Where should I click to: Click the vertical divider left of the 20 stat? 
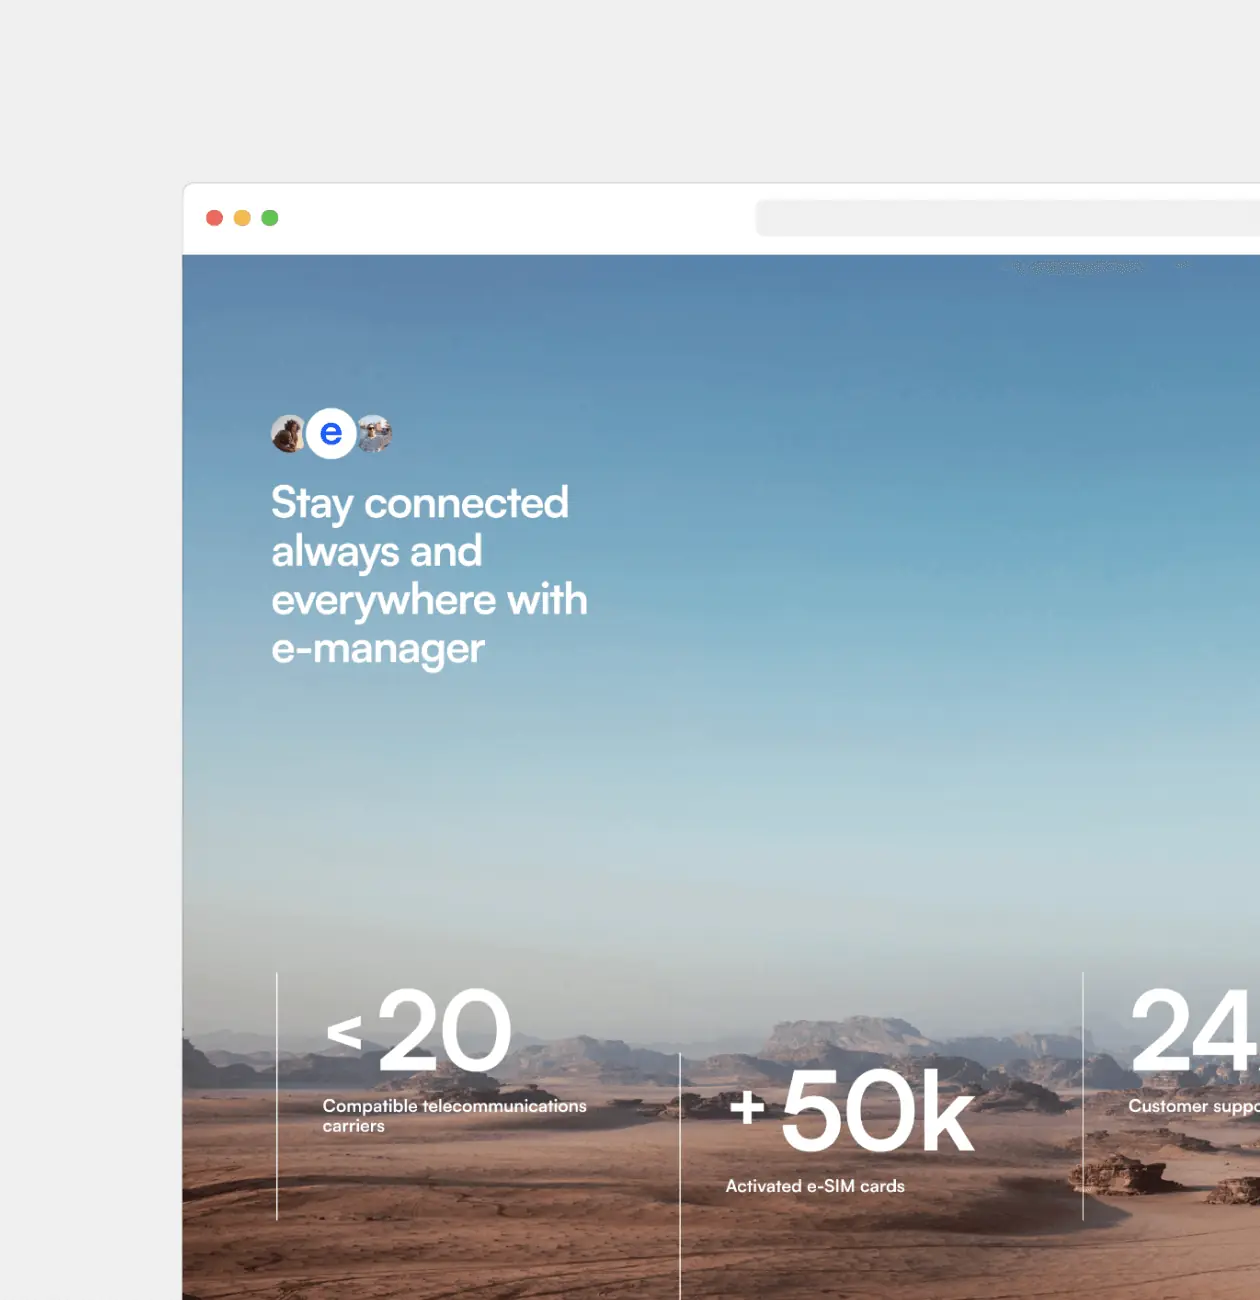coord(277,1096)
